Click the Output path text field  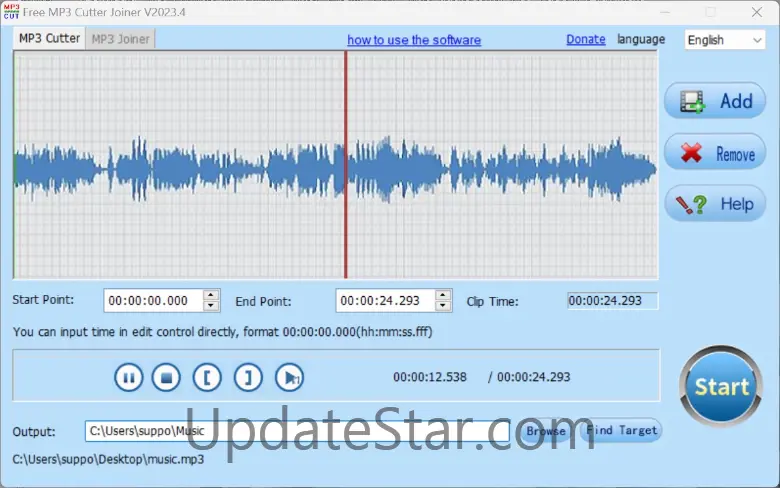point(297,431)
